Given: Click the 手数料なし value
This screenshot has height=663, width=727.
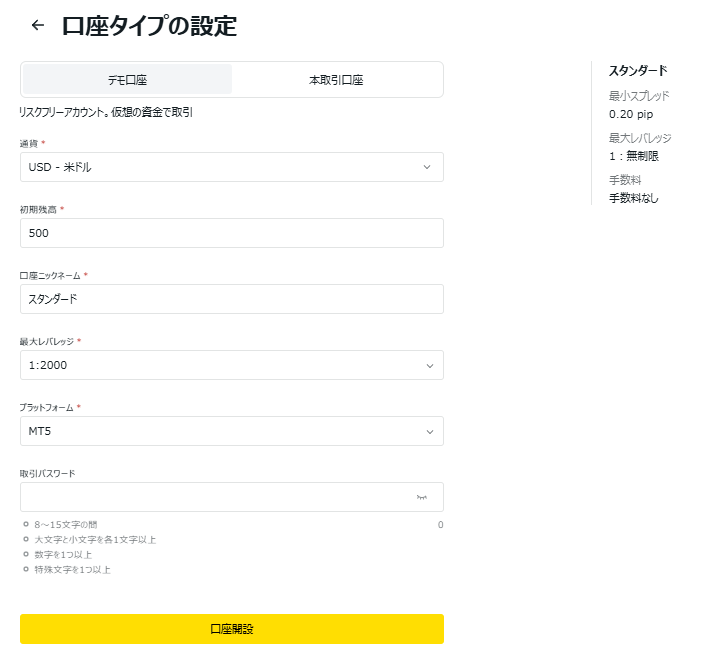Looking at the screenshot, I should (633, 198).
